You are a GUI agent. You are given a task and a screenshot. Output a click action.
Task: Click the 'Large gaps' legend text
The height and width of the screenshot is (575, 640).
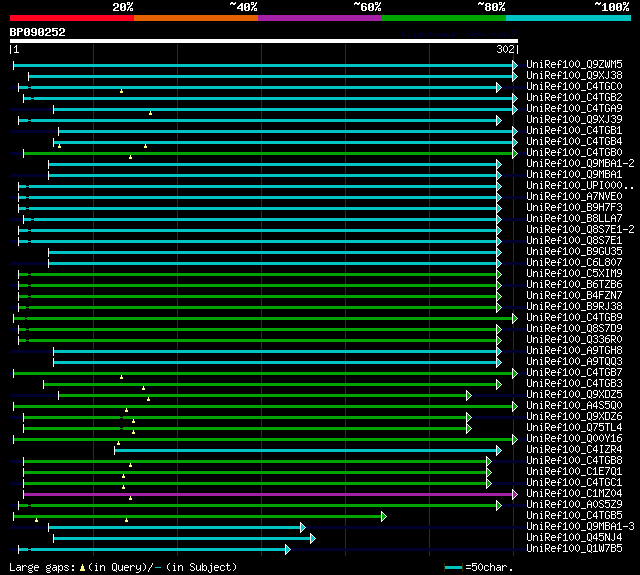(x=42, y=567)
